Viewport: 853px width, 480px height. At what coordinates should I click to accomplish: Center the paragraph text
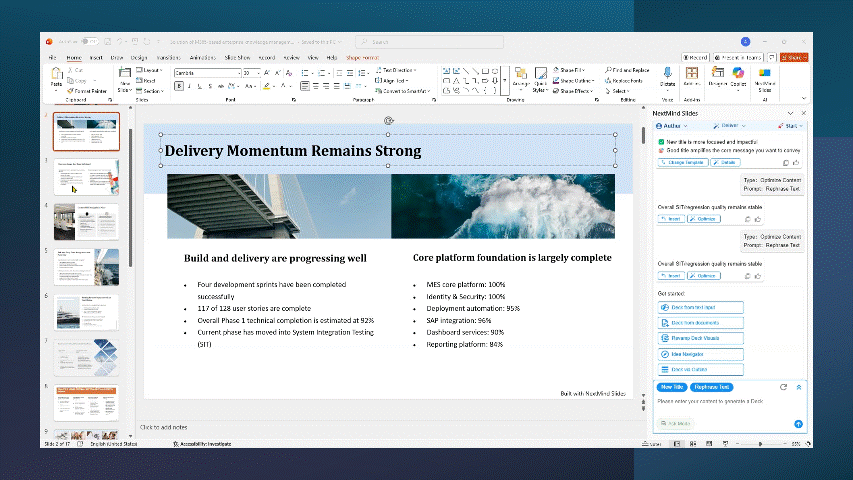pos(316,86)
